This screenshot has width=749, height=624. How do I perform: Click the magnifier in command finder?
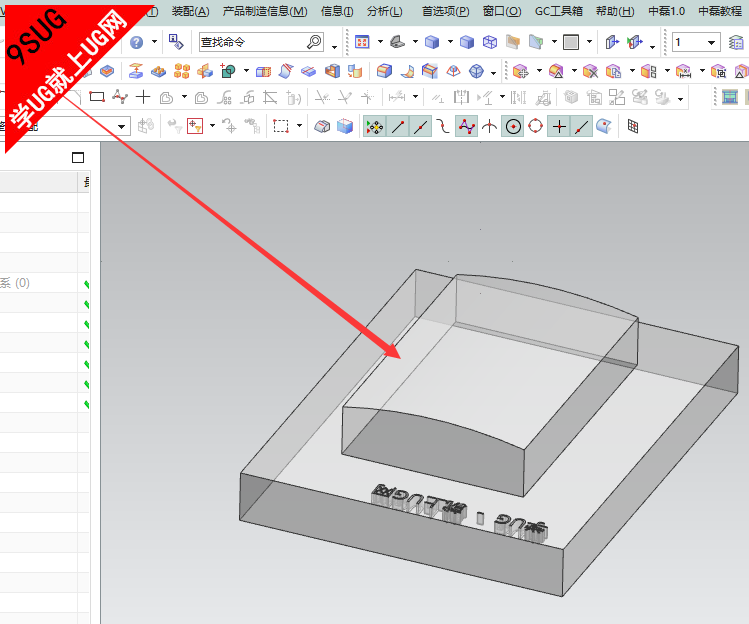pyautogui.click(x=314, y=42)
